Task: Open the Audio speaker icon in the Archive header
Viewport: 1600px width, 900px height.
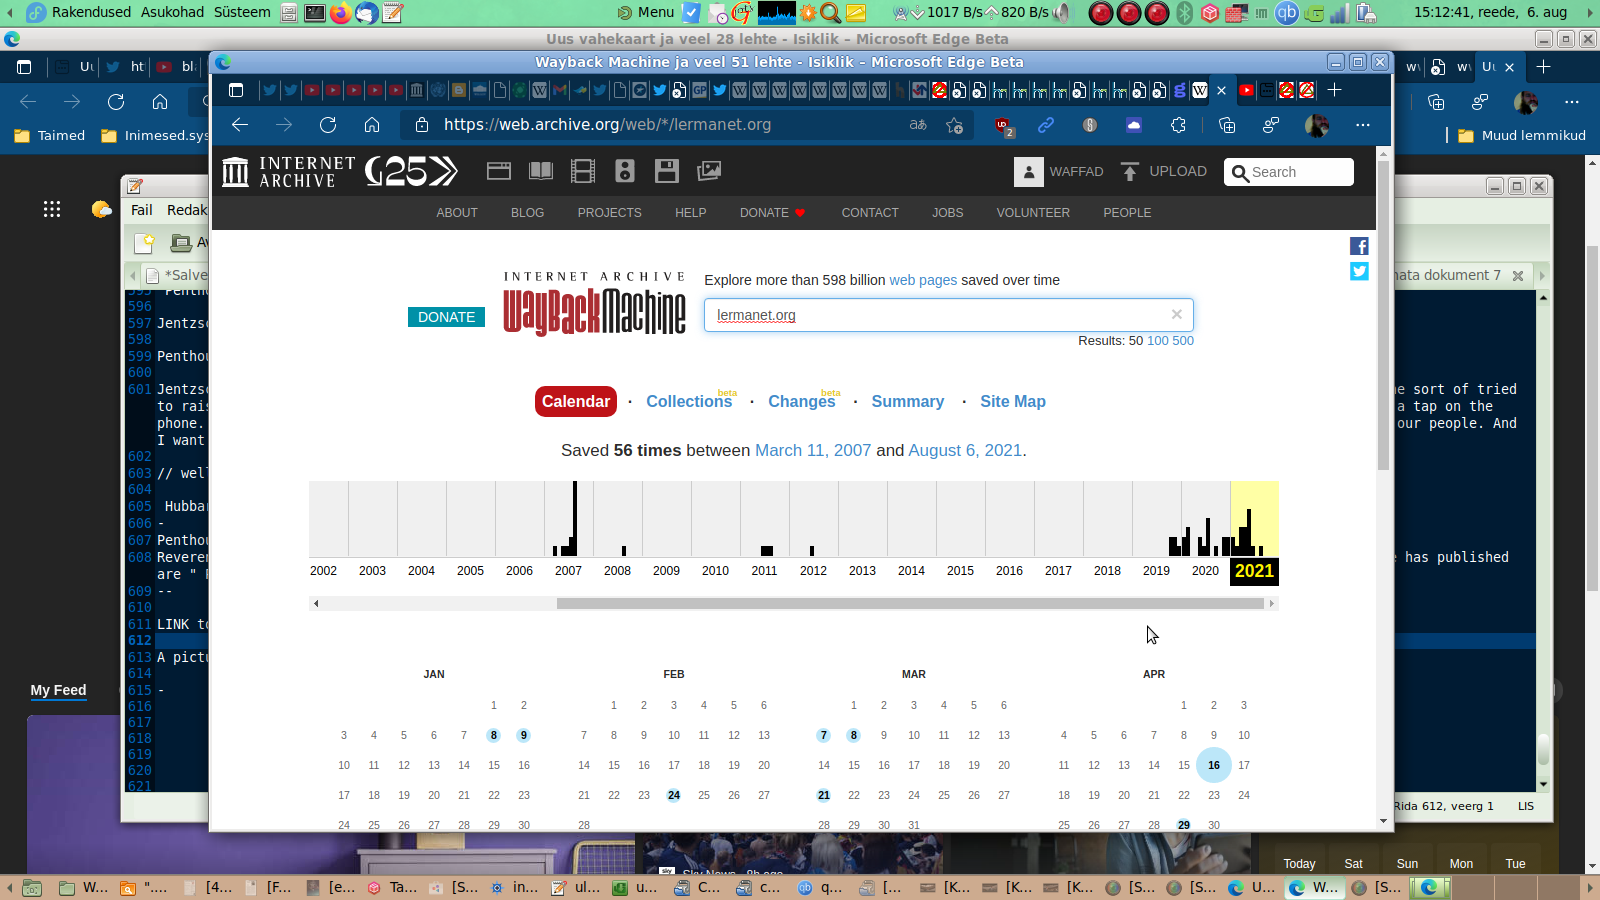Action: click(x=625, y=171)
